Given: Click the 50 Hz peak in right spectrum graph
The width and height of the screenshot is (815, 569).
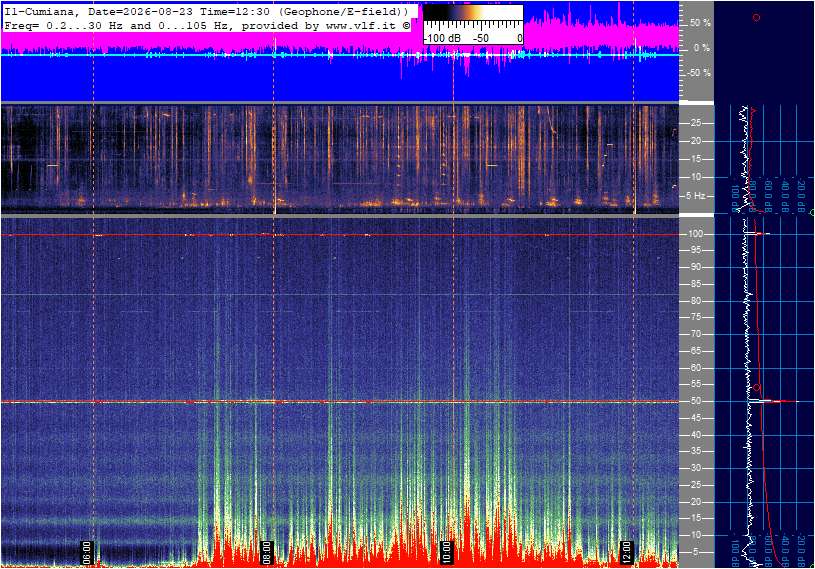Looking at the screenshot, I should click(x=773, y=401).
